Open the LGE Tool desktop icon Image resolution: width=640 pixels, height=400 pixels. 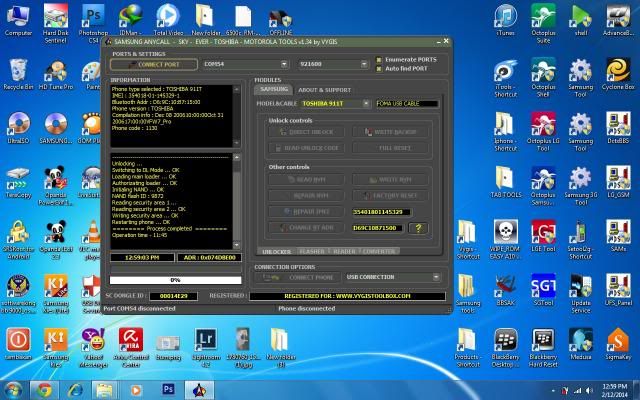[x=543, y=236]
